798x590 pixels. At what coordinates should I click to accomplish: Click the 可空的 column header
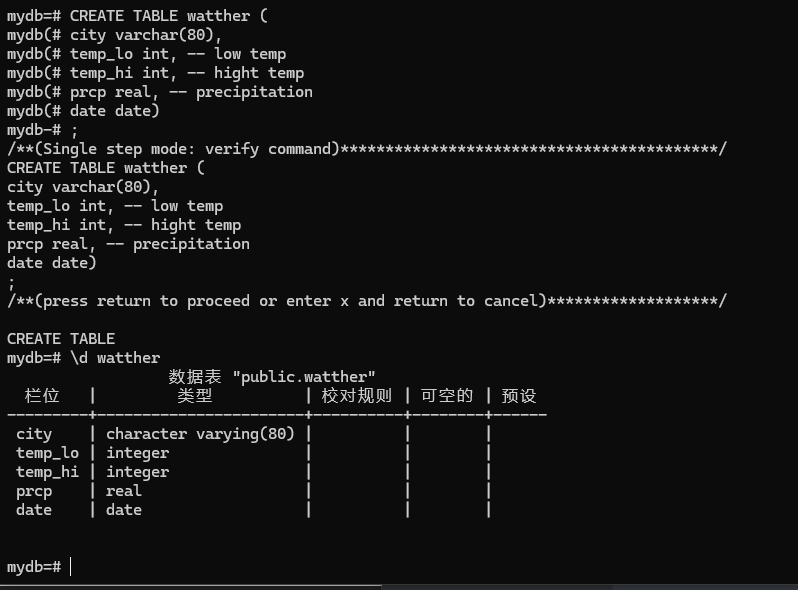[x=446, y=396]
